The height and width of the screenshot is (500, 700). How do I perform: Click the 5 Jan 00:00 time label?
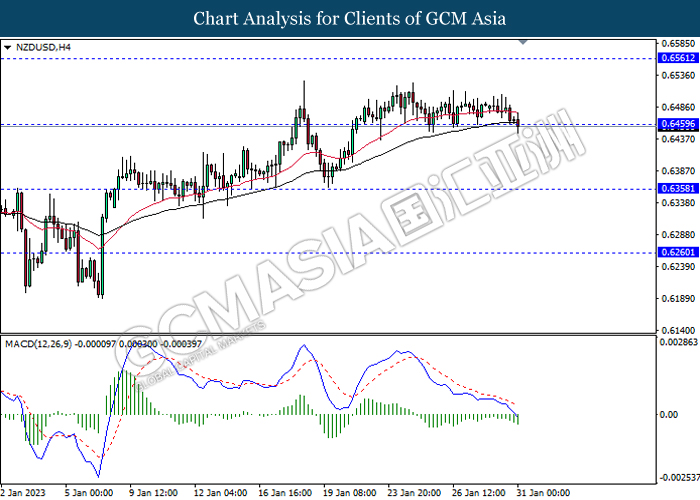click(x=89, y=492)
